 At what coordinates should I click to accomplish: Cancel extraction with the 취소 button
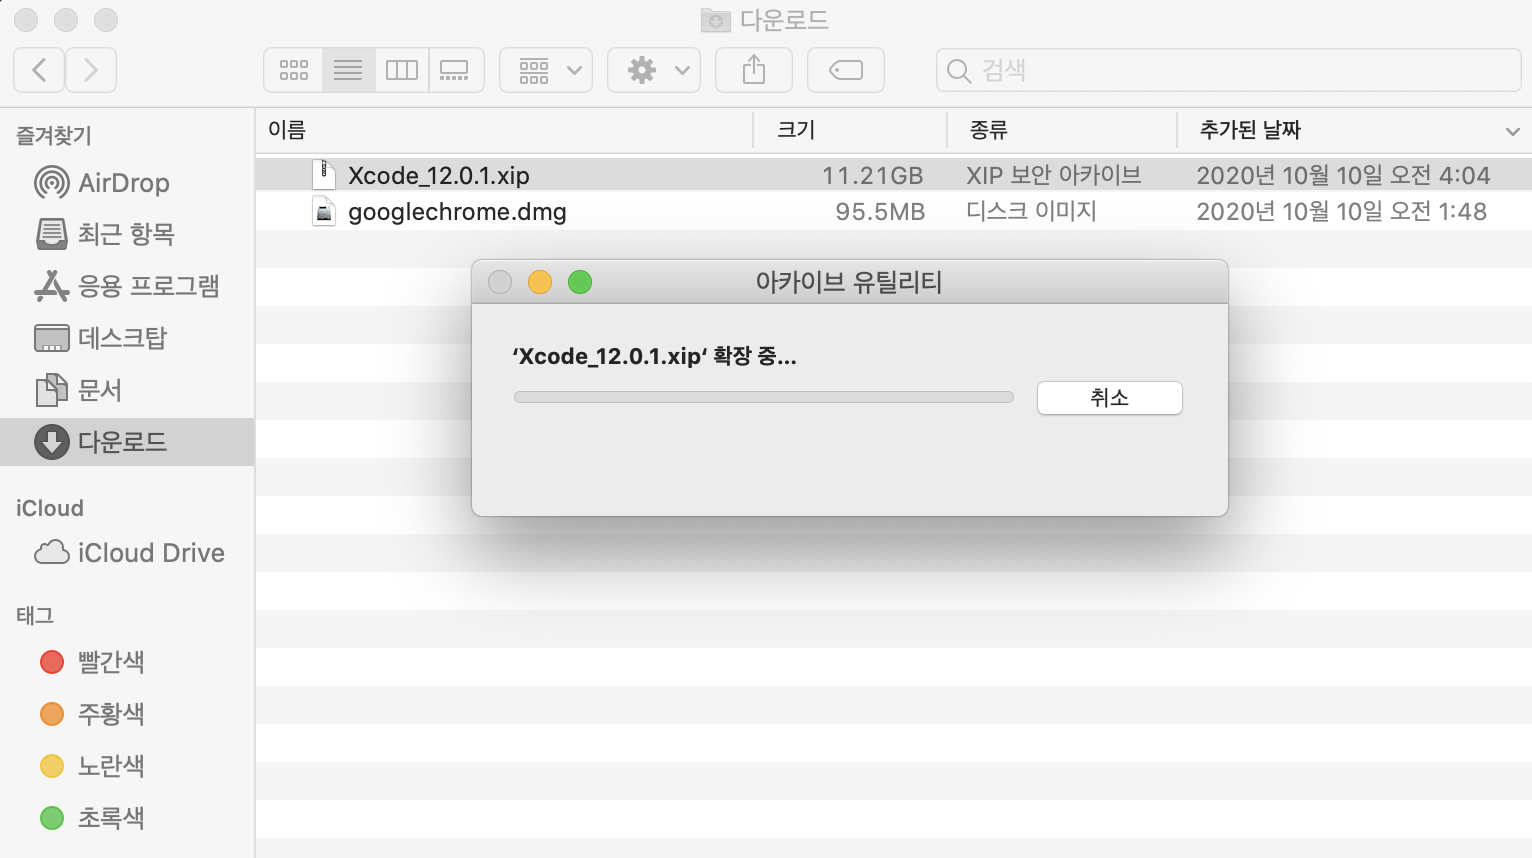1110,398
